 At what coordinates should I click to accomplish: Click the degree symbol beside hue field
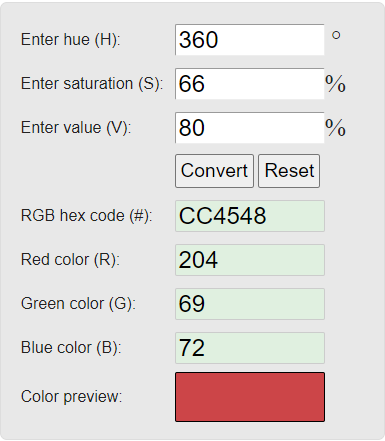[x=336, y=35]
